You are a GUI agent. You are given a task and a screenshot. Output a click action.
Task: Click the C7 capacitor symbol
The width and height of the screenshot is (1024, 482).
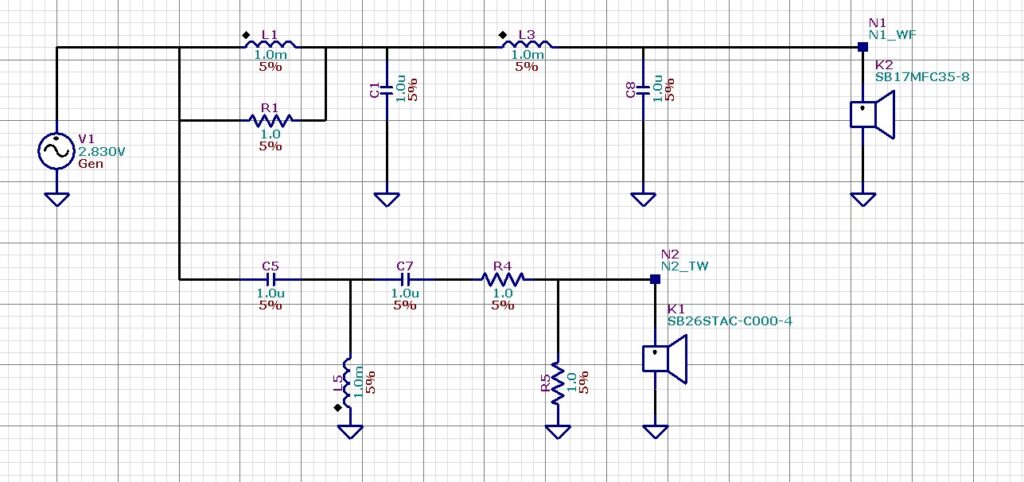click(x=405, y=280)
